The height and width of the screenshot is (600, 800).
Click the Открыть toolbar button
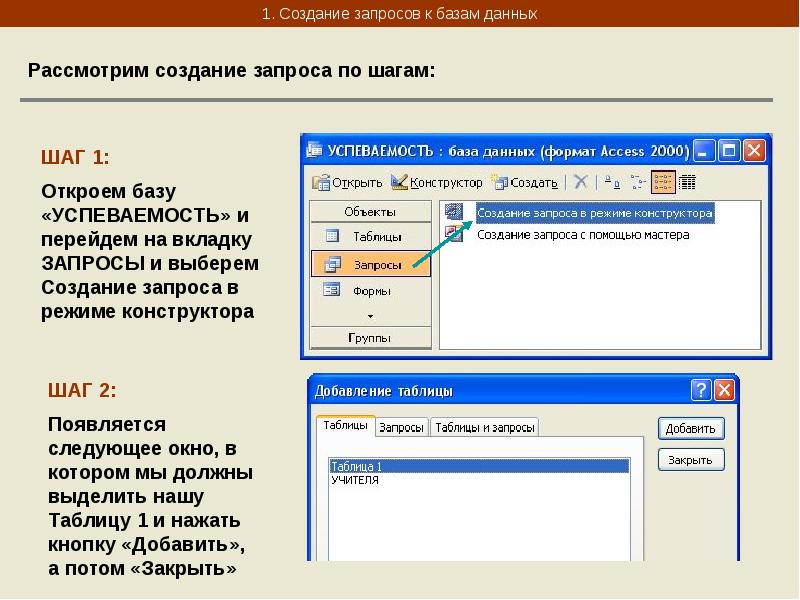(347, 182)
